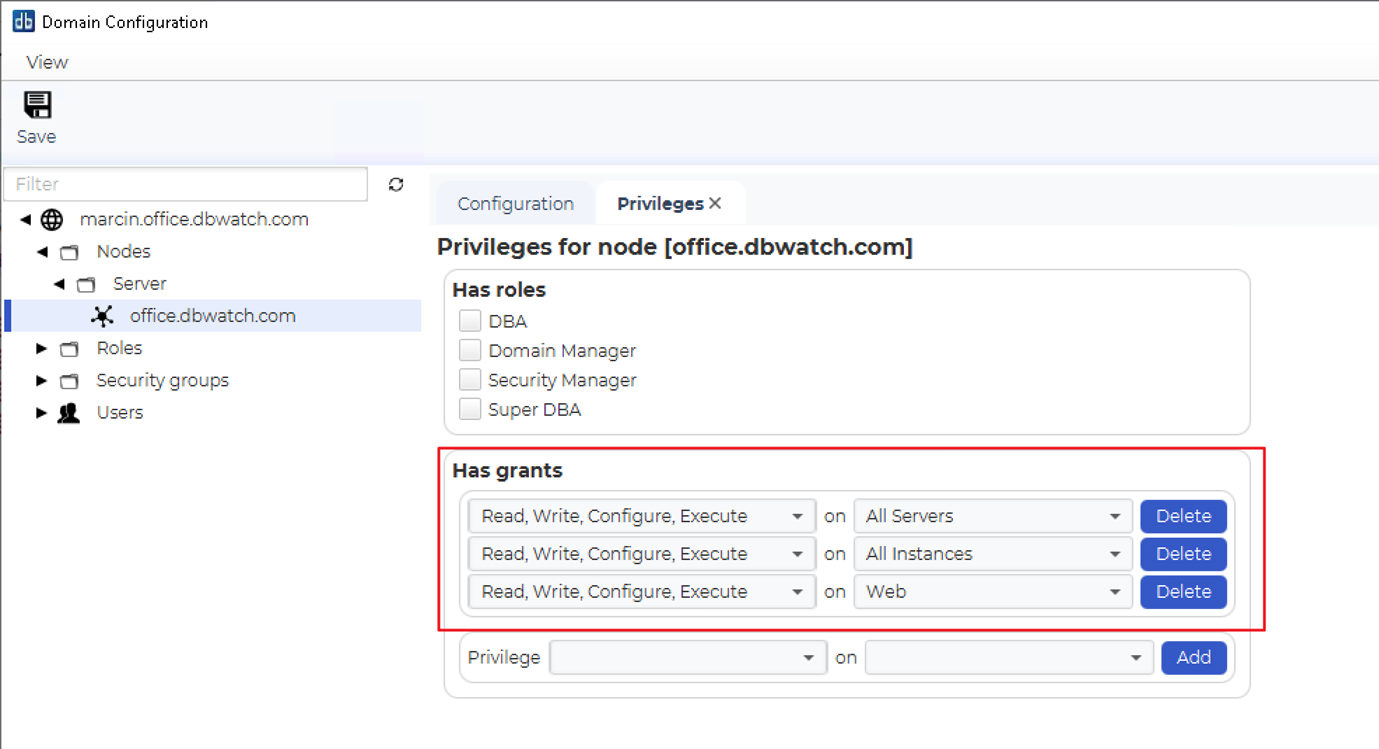Click the Users people icon
This screenshot has height=749, width=1379.
68,413
